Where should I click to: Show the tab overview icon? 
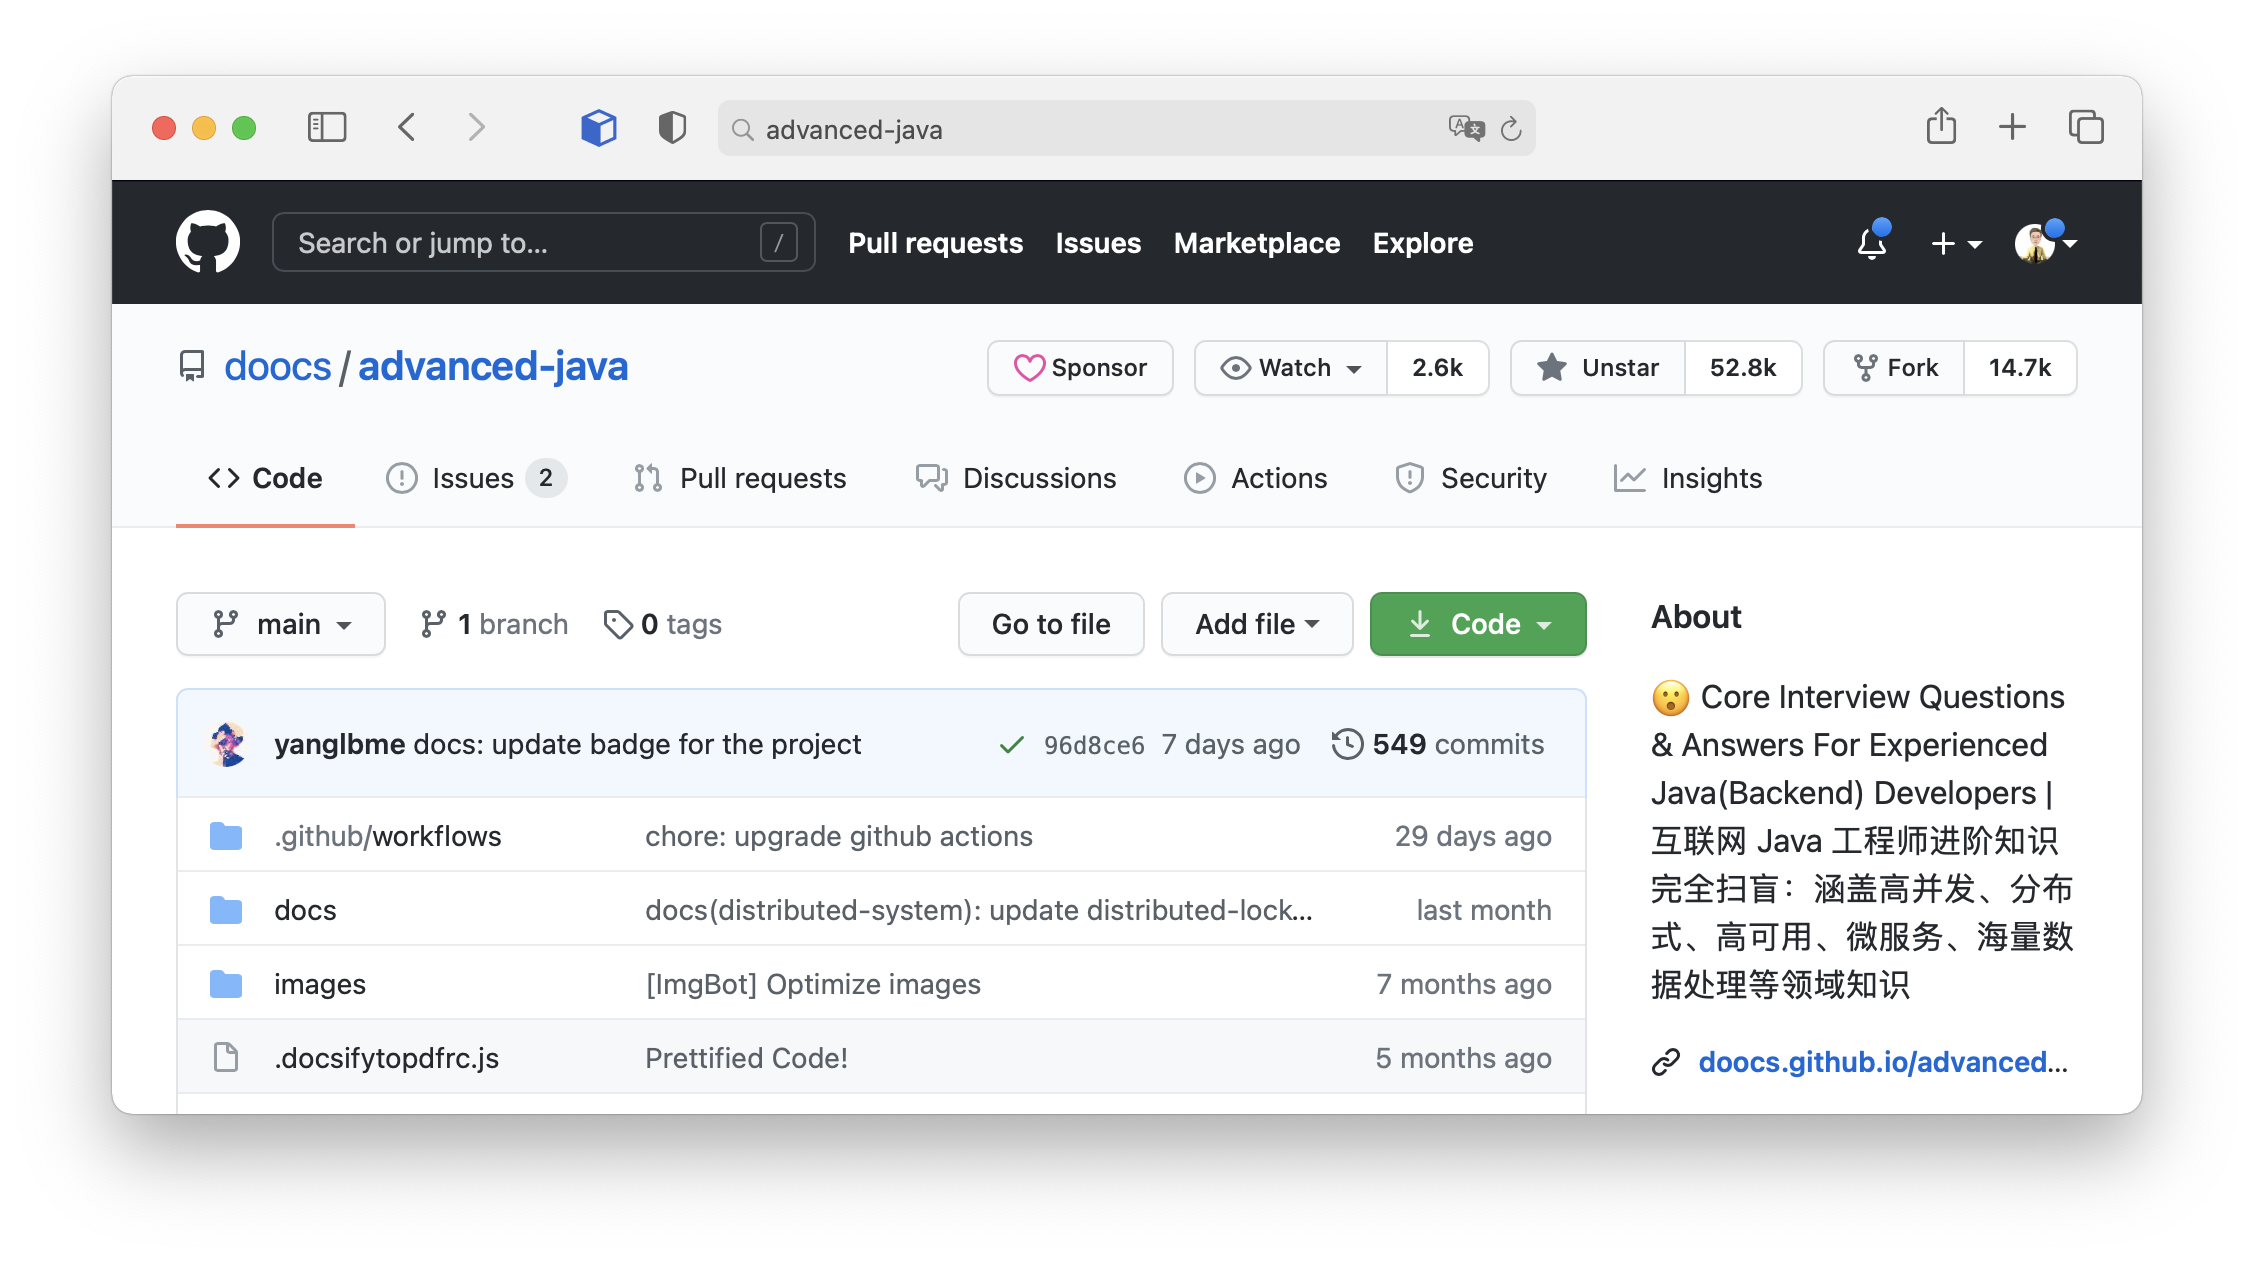(x=2086, y=127)
